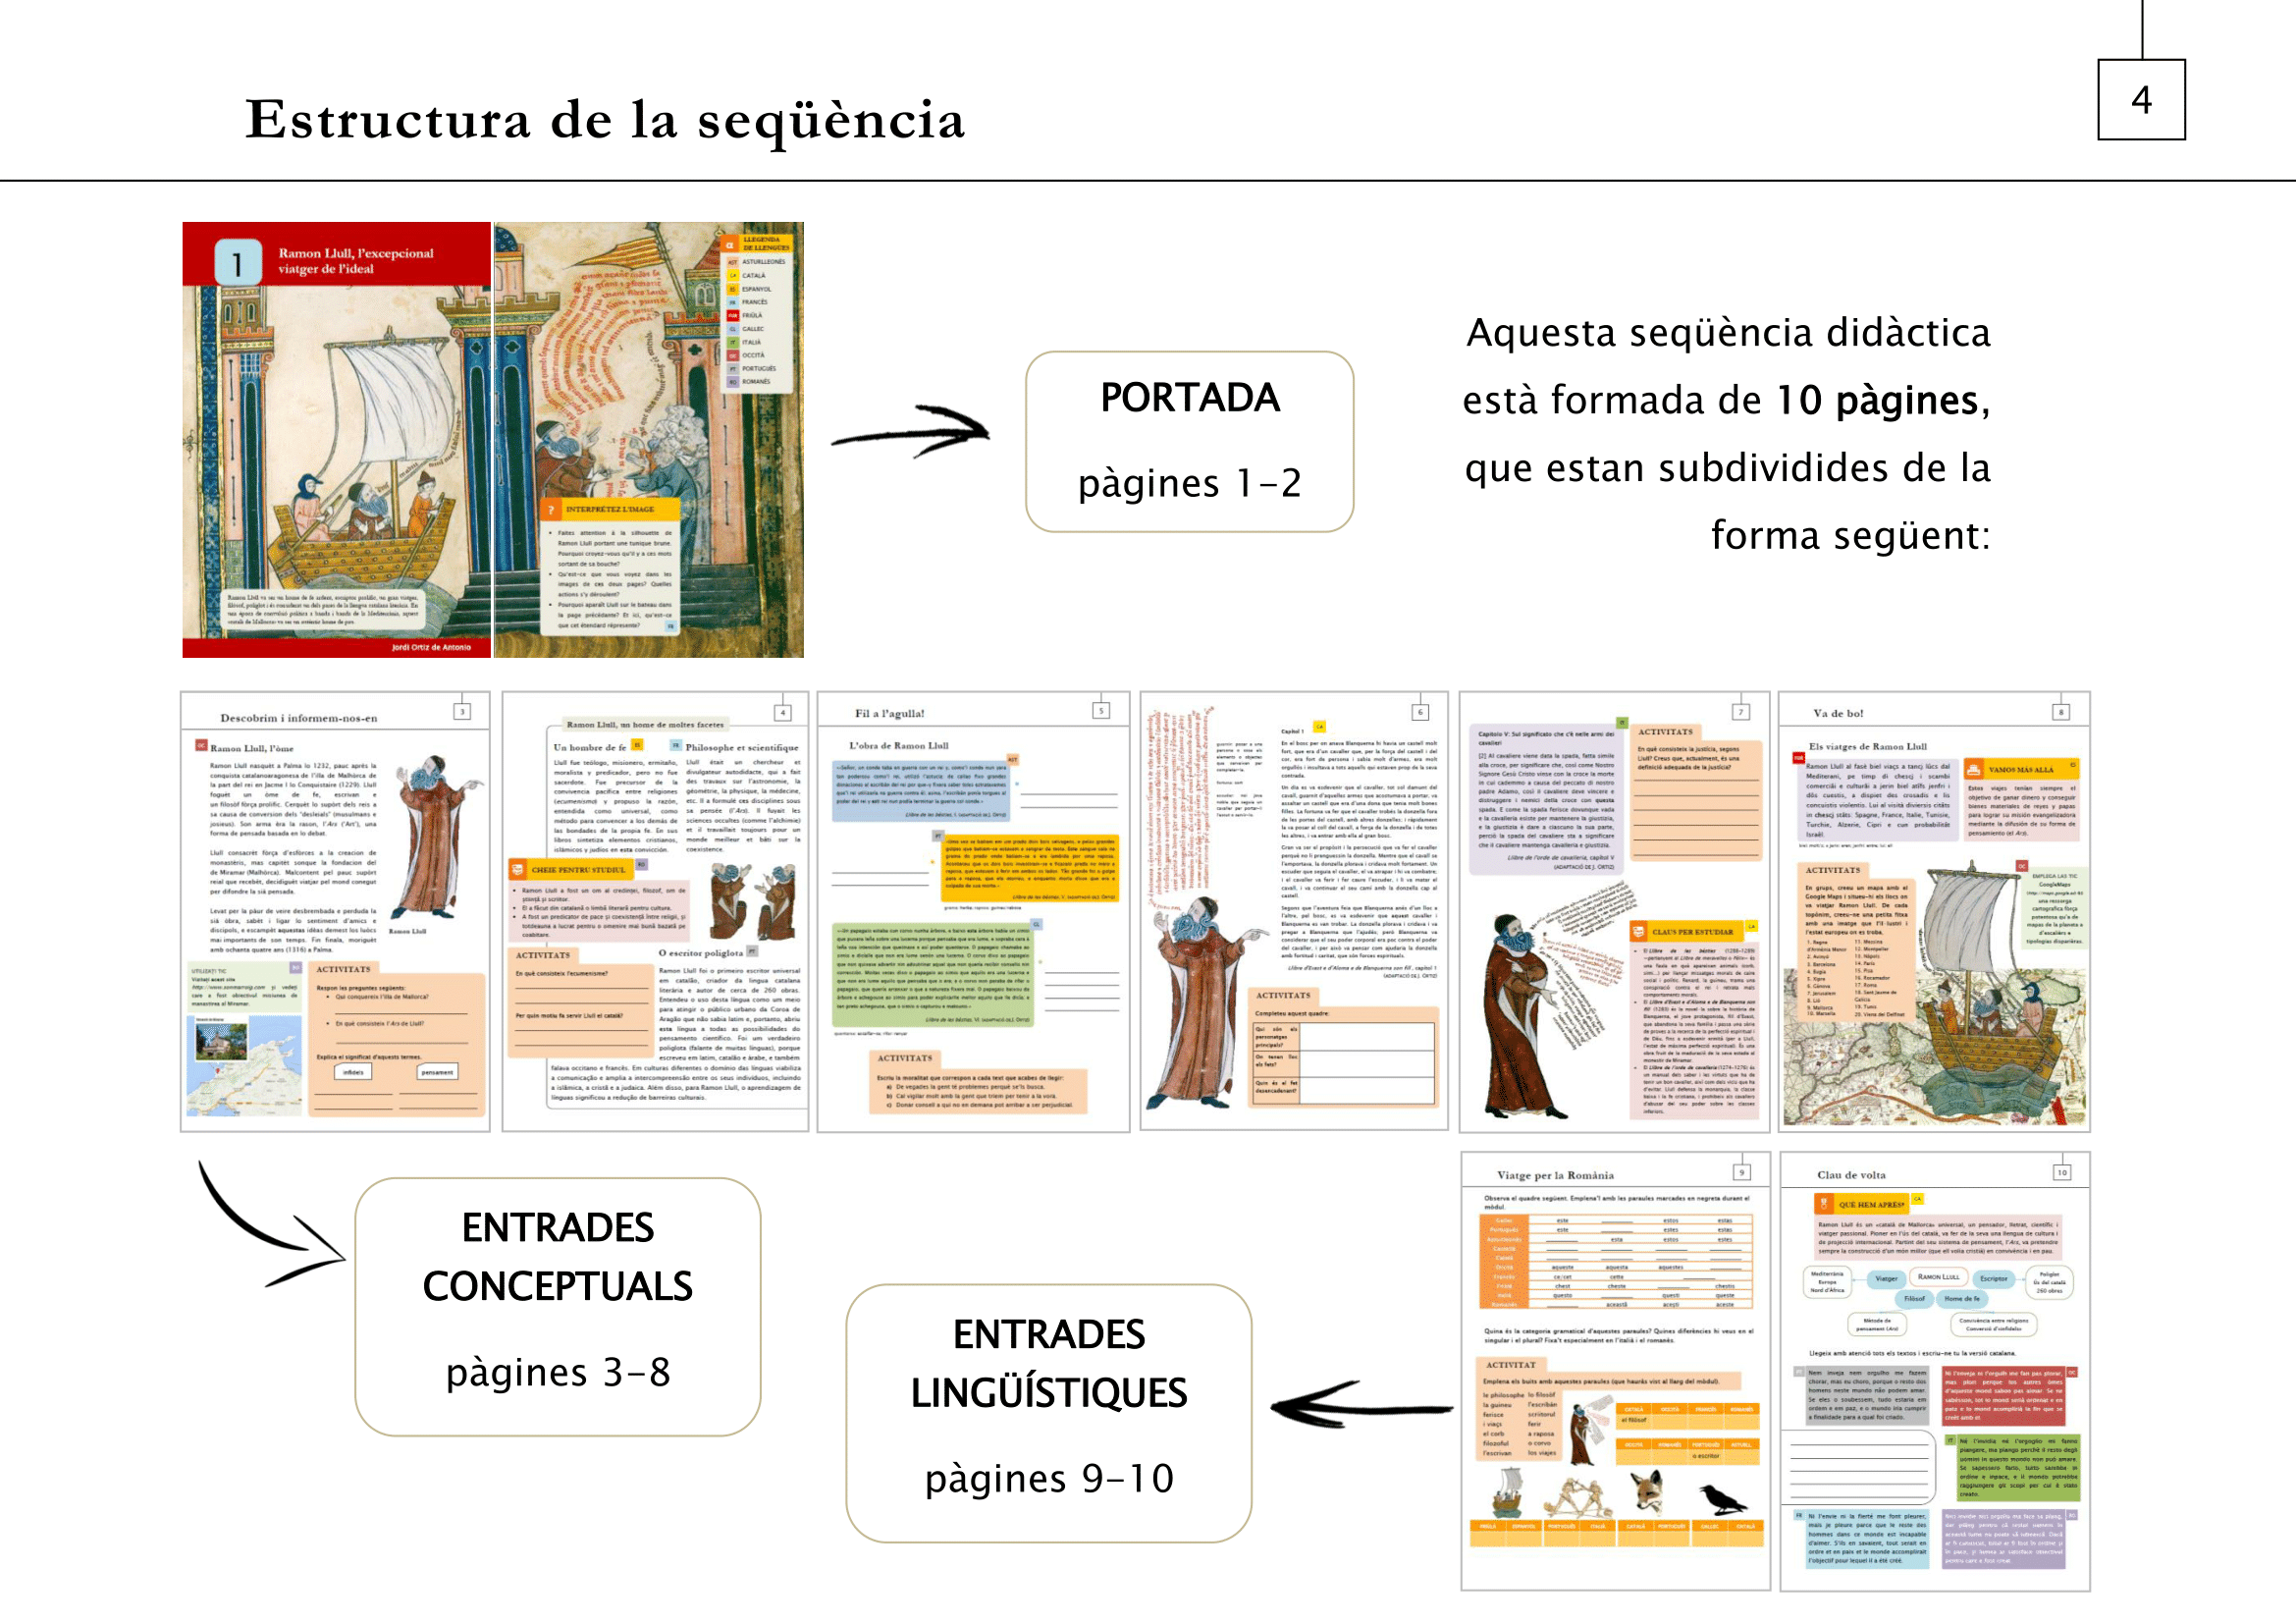The image size is (2296, 1624).
Task: Click the text 'forma següent:'
Action: click(x=1850, y=536)
